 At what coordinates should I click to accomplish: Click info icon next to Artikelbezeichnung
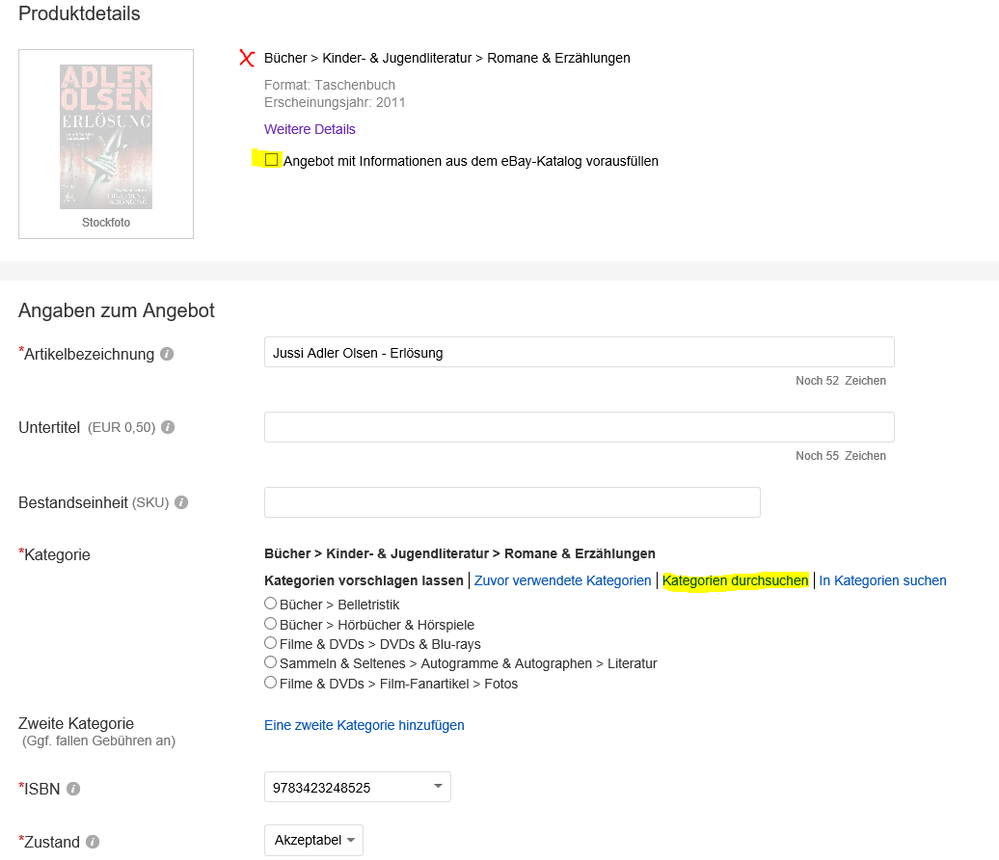tap(167, 354)
